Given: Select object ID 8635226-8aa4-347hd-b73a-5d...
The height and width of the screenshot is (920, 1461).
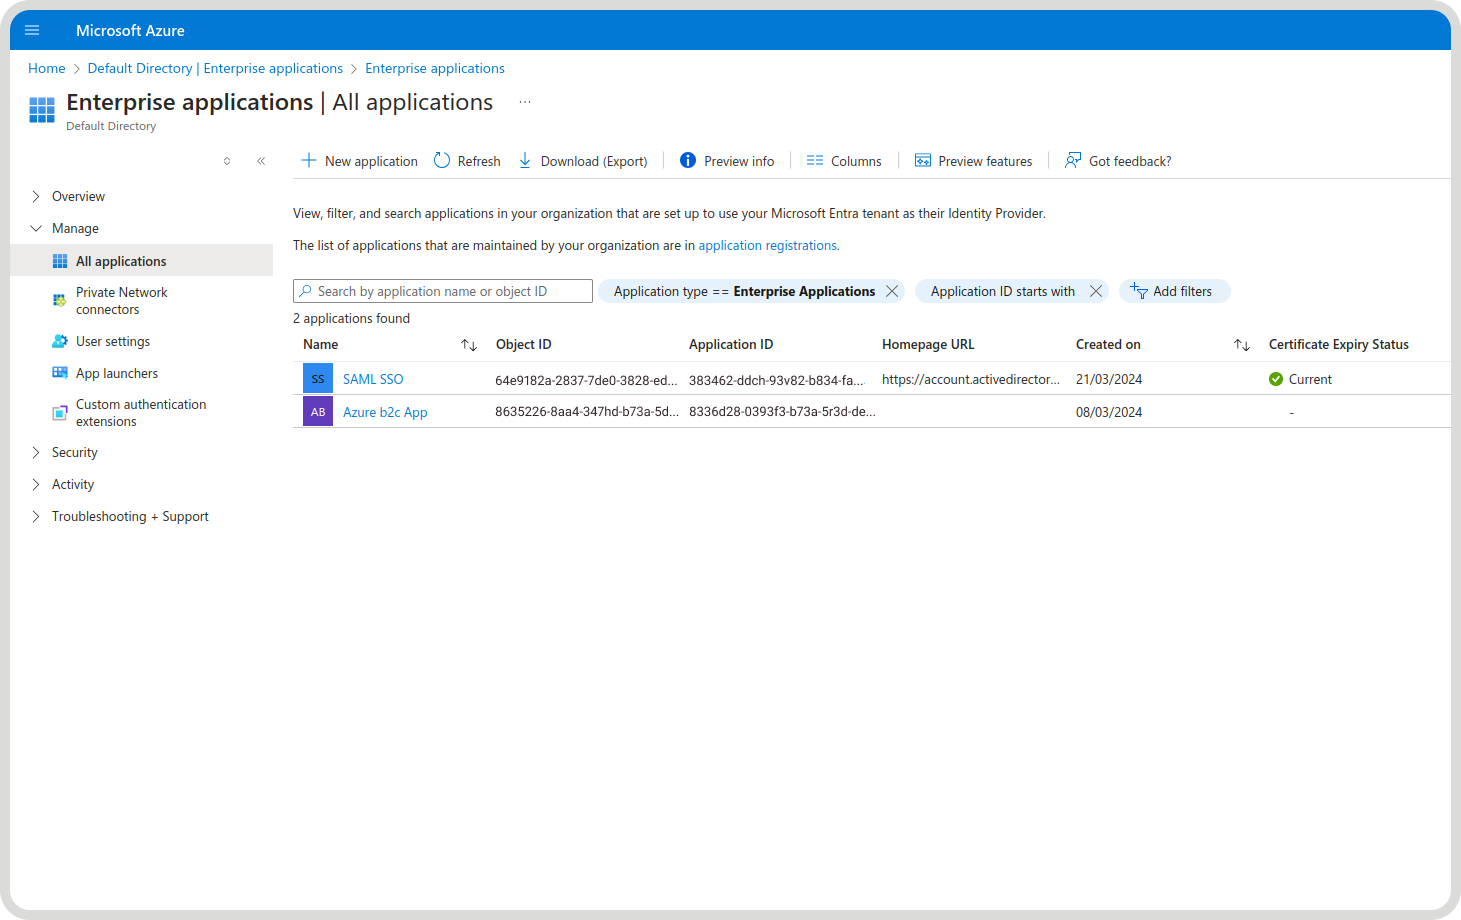Looking at the screenshot, I should click(587, 412).
